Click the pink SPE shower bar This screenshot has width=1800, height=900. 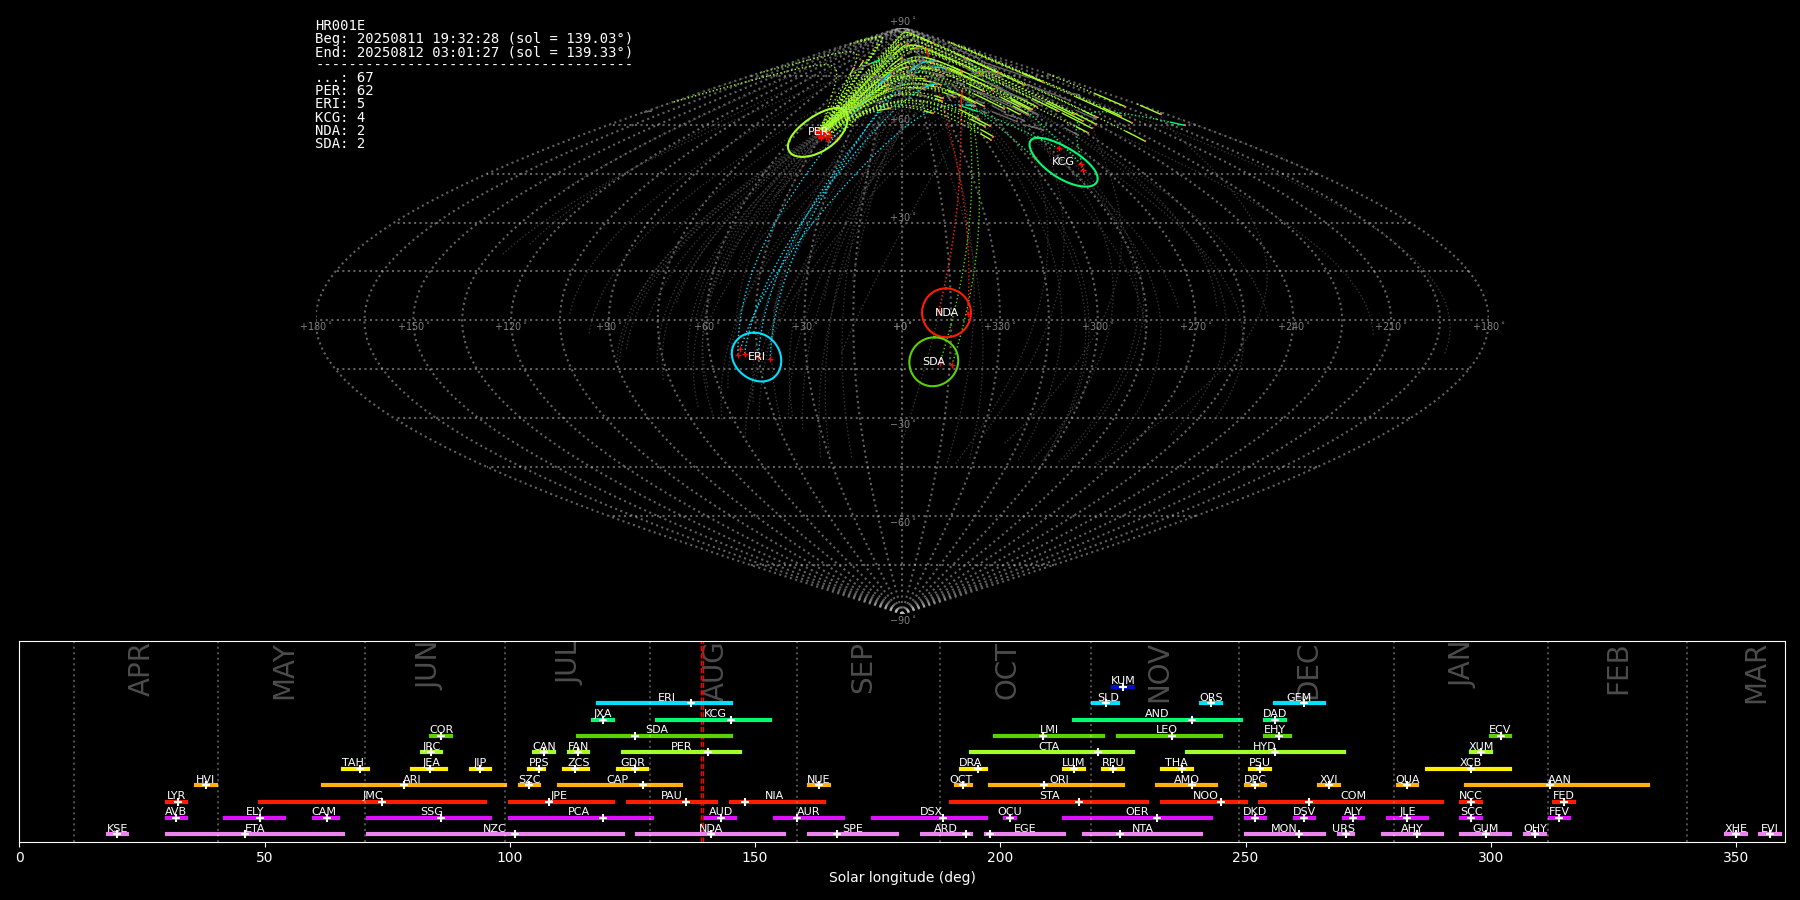852,834
